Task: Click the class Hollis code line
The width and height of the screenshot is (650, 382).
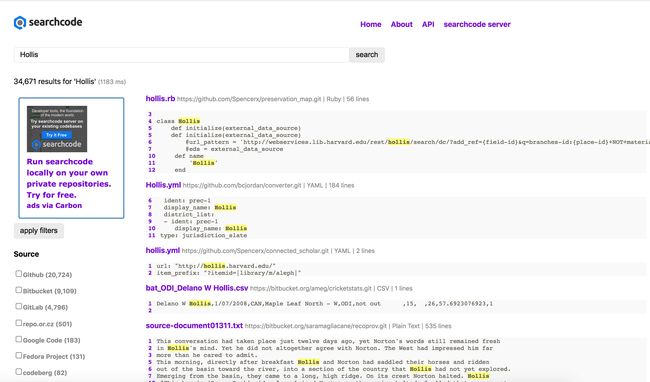Action: 178,121
